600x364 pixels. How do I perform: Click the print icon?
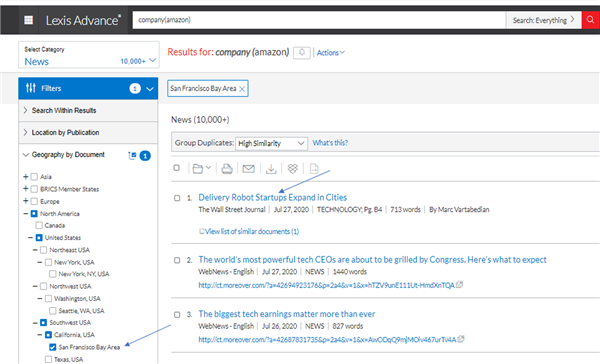[x=227, y=168]
